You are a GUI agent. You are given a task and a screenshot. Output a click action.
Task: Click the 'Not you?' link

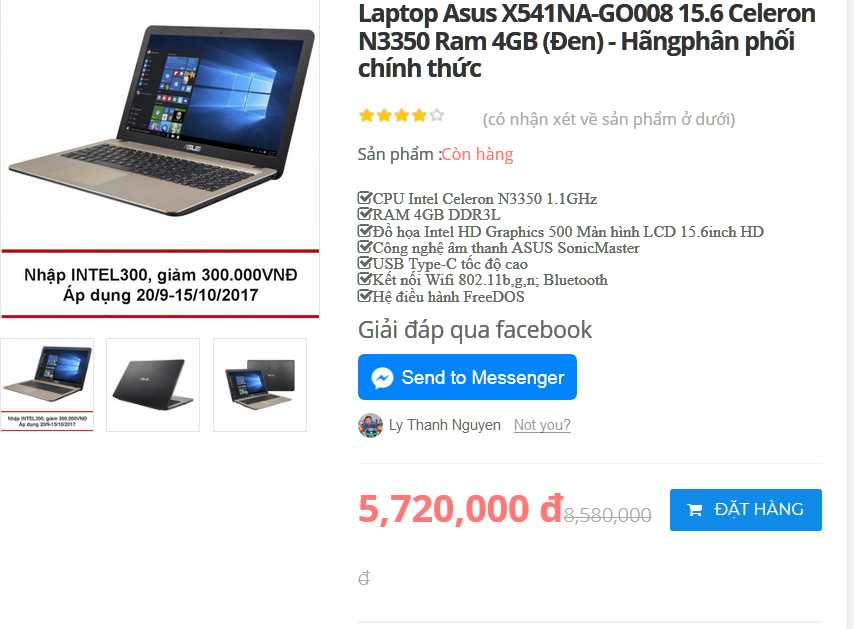[542, 425]
